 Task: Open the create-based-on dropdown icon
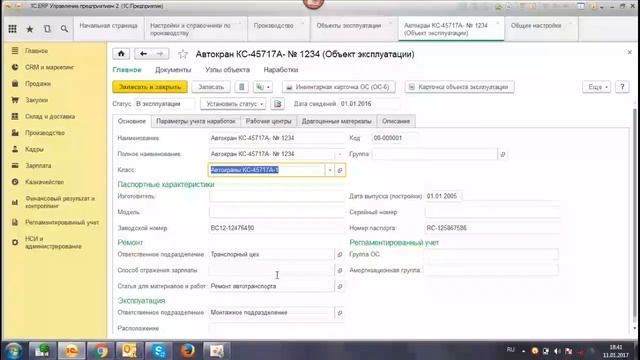point(263,87)
